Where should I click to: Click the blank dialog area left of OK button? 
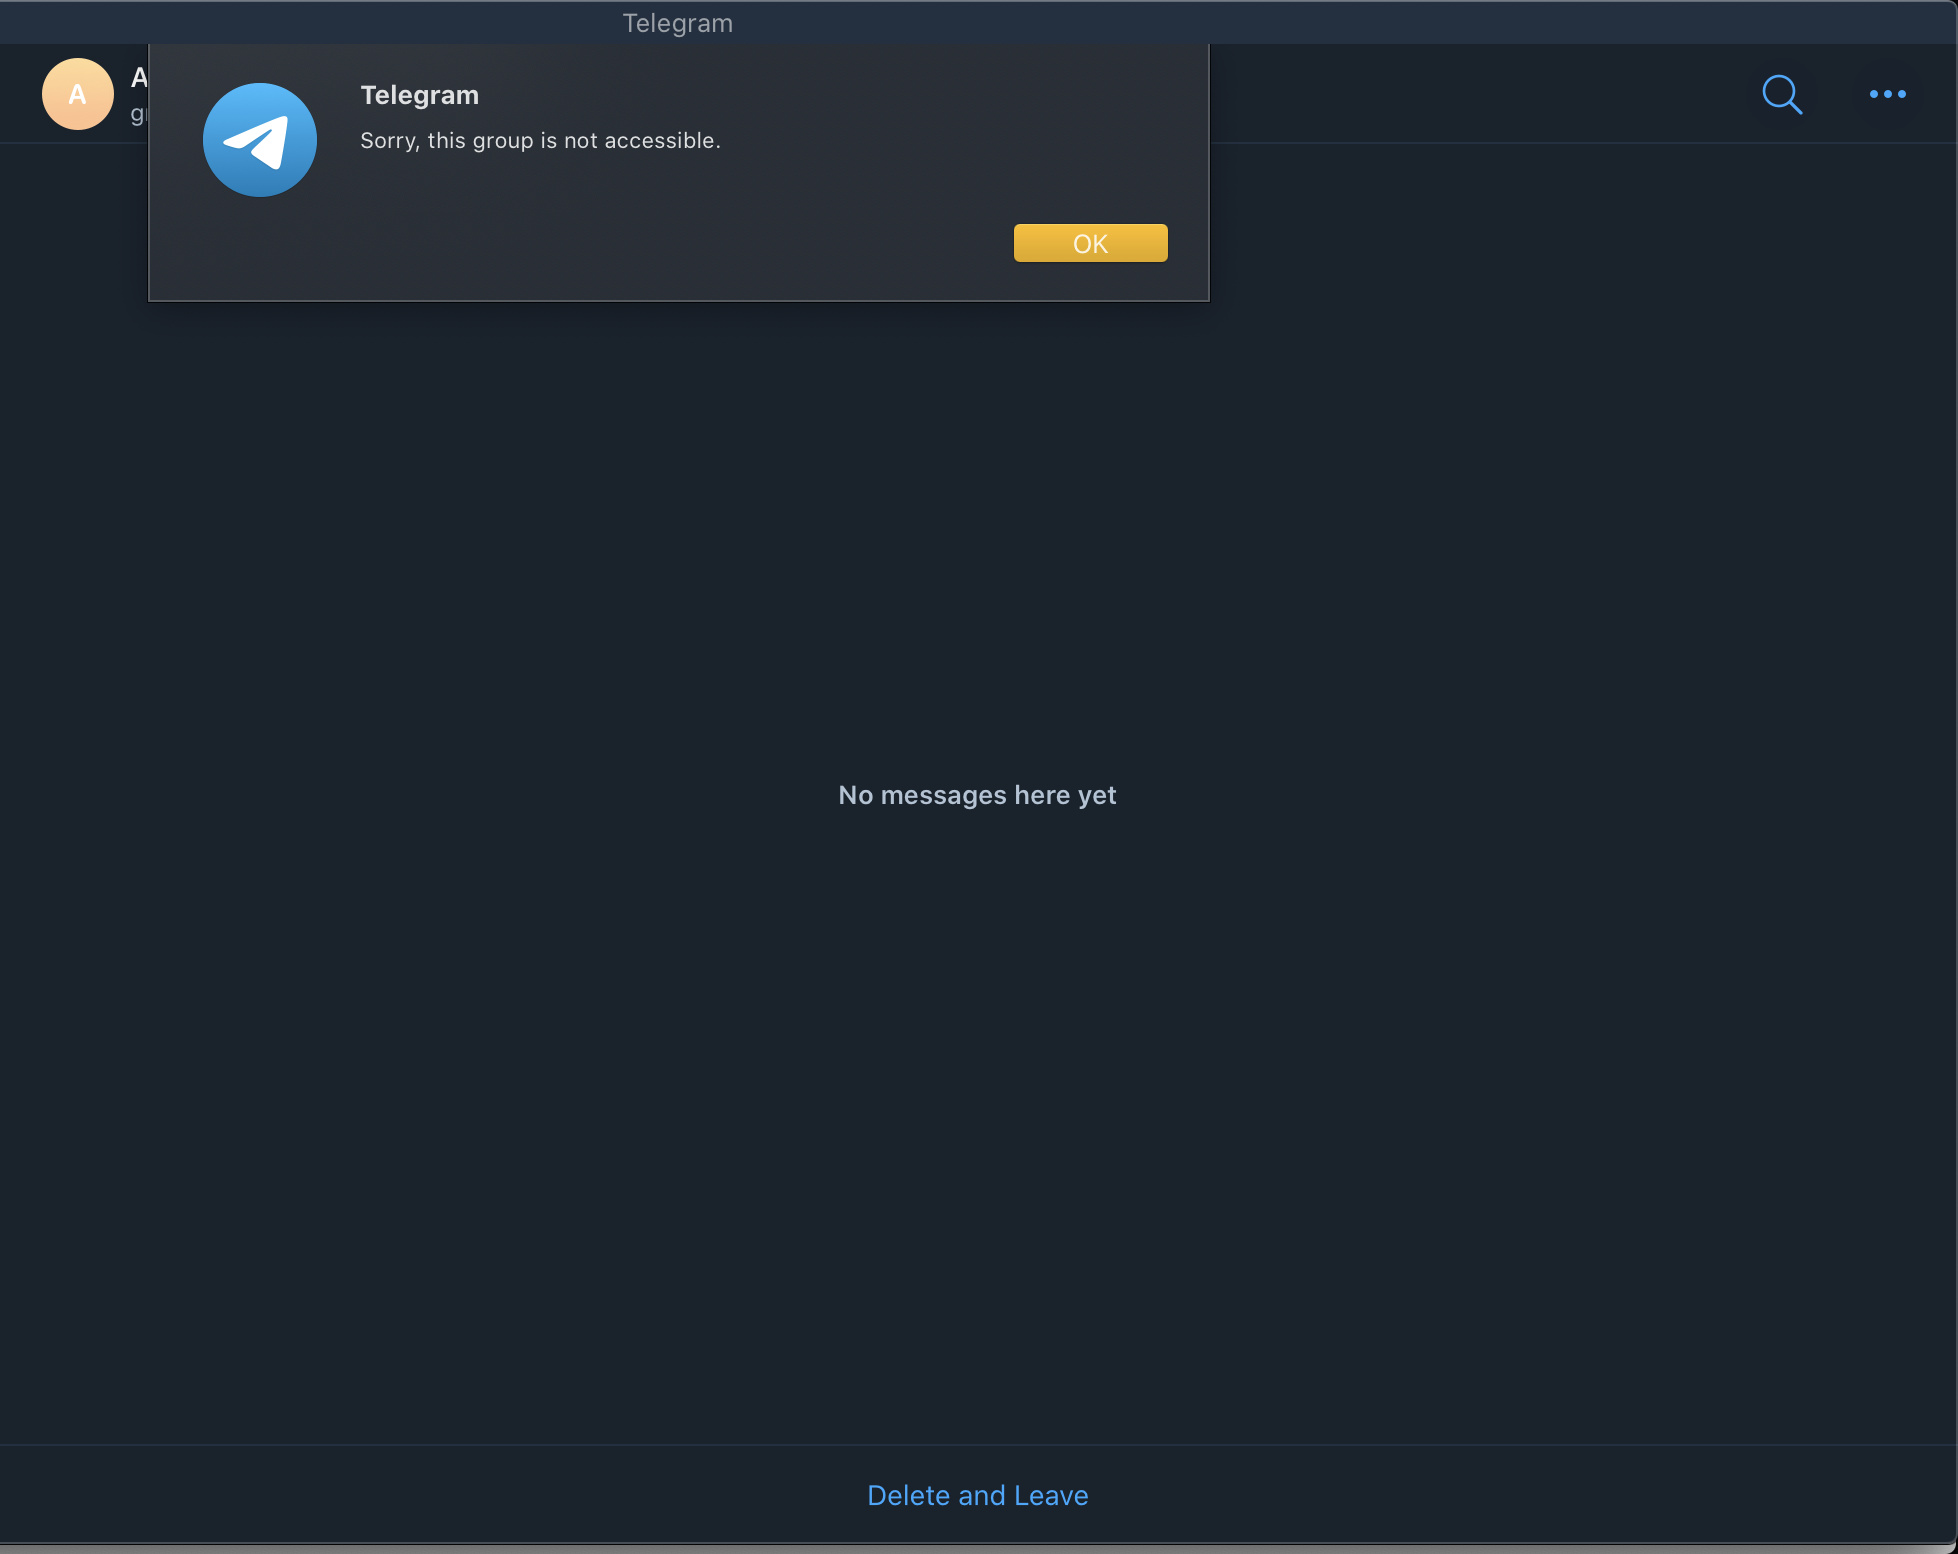[x=700, y=243]
